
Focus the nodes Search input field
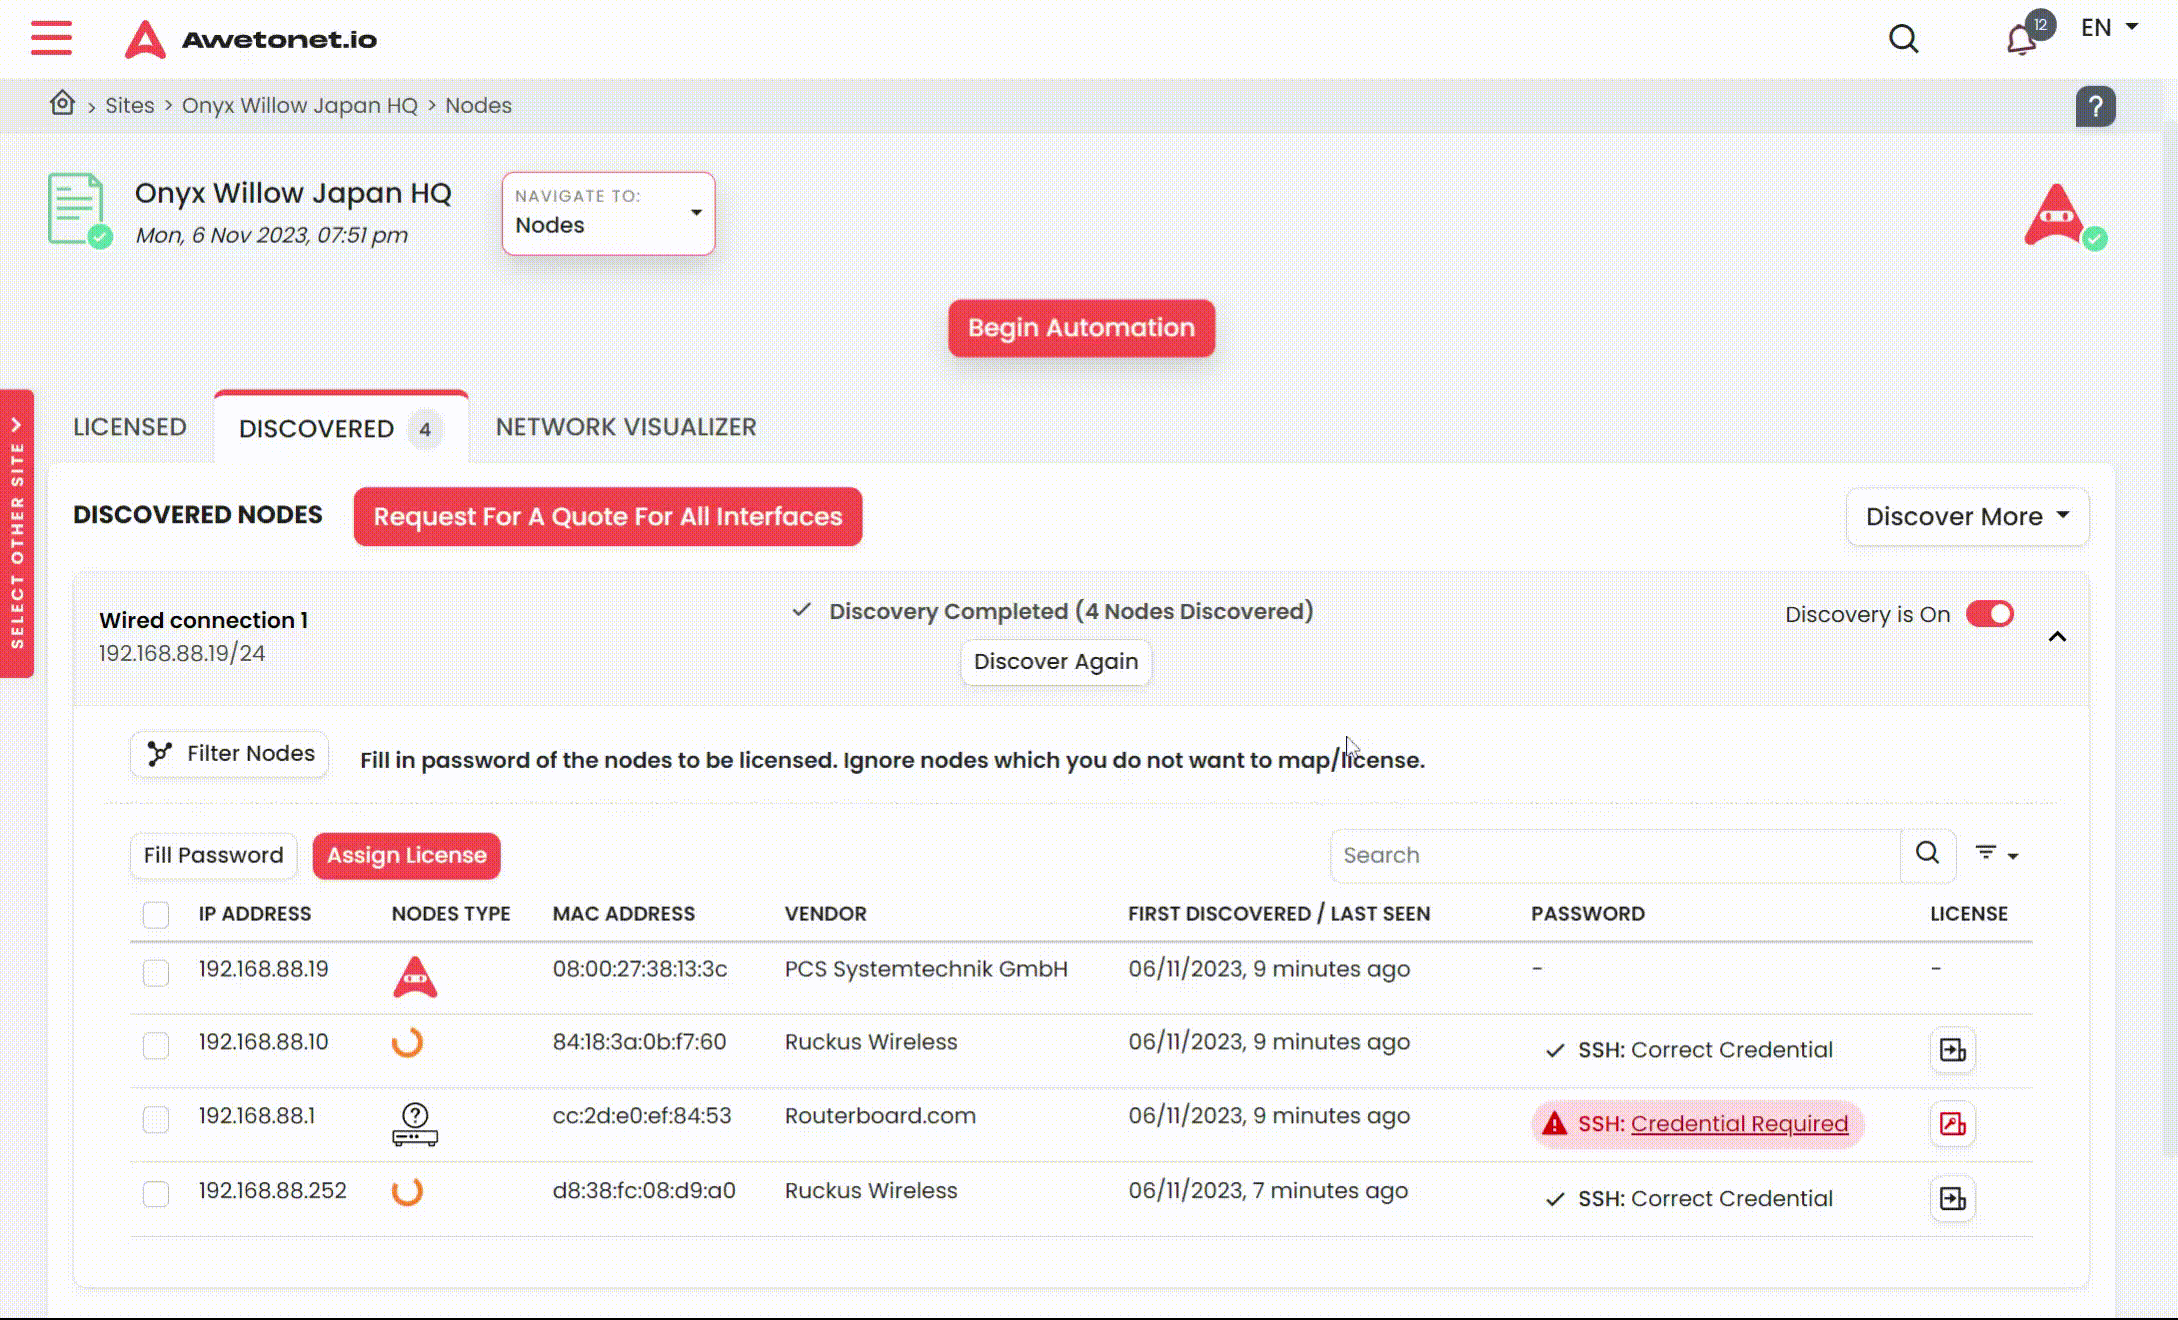click(1615, 855)
